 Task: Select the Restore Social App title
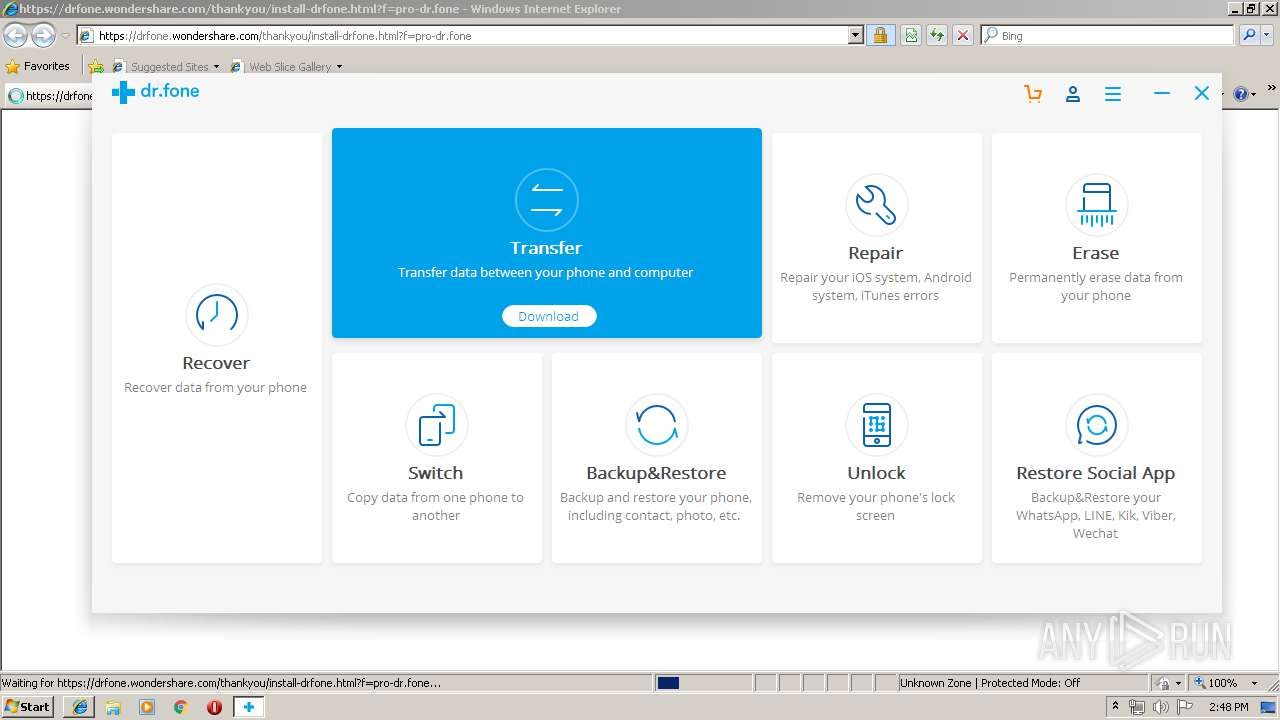pyautogui.click(x=1096, y=473)
